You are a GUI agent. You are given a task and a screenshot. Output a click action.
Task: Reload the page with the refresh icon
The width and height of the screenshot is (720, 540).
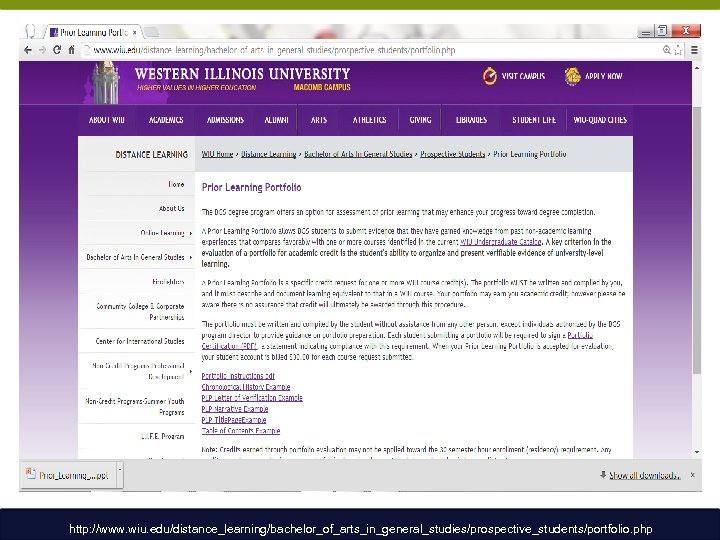coord(57,50)
